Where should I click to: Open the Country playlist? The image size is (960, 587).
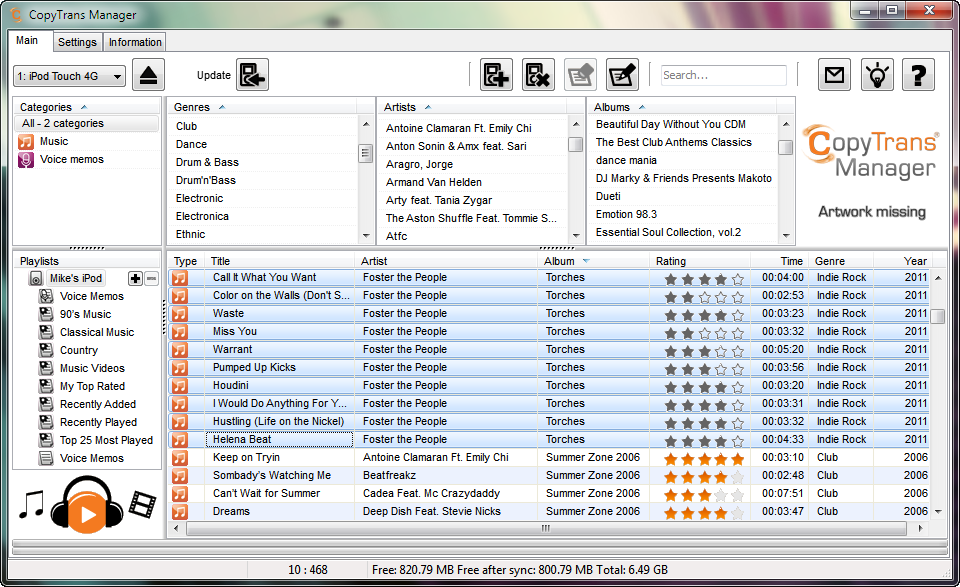pos(78,350)
